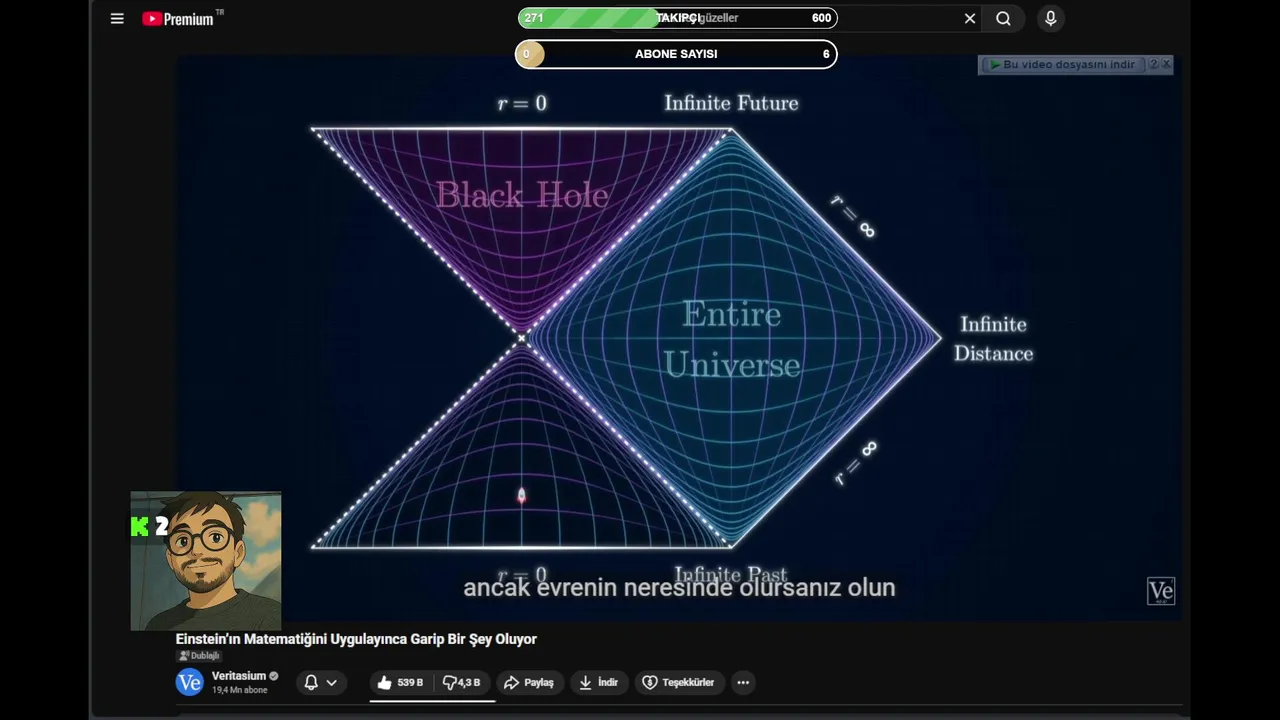This screenshot has height=720, width=1280.
Task: Expand notification options chevron
Action: (x=331, y=682)
